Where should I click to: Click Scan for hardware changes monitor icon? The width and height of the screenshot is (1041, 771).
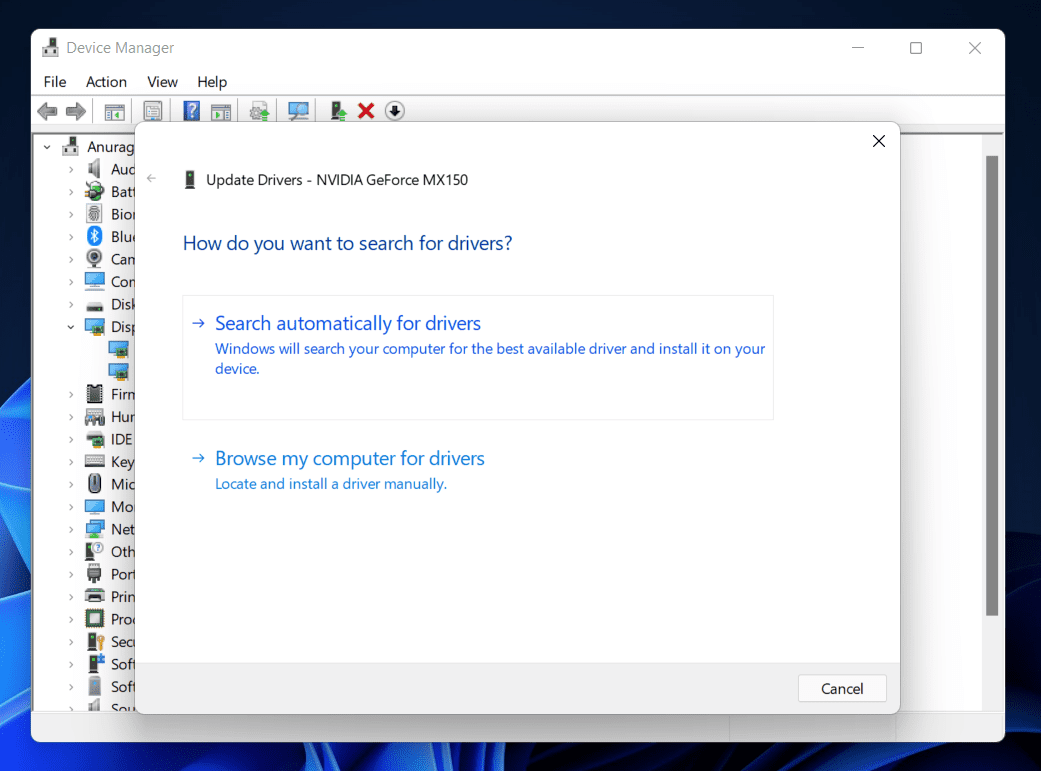point(298,111)
